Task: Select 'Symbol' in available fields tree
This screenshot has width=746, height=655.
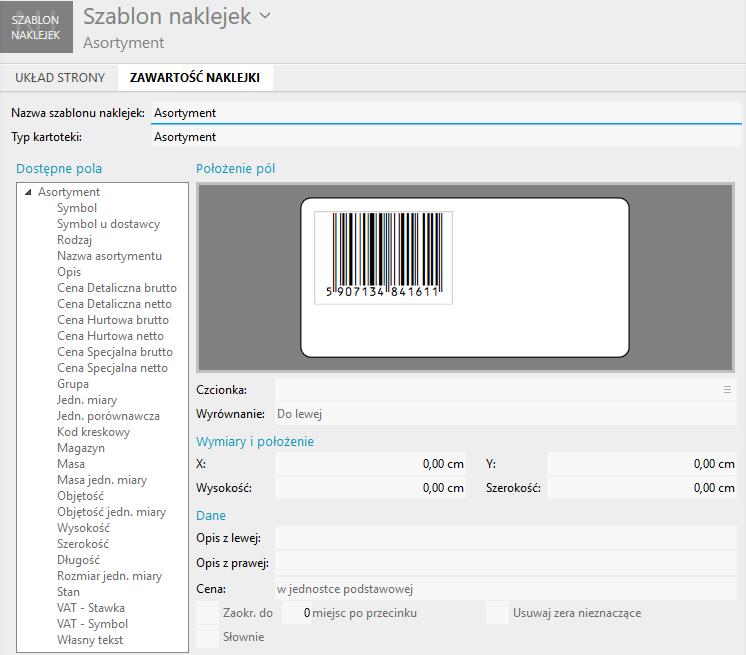Action: point(77,208)
